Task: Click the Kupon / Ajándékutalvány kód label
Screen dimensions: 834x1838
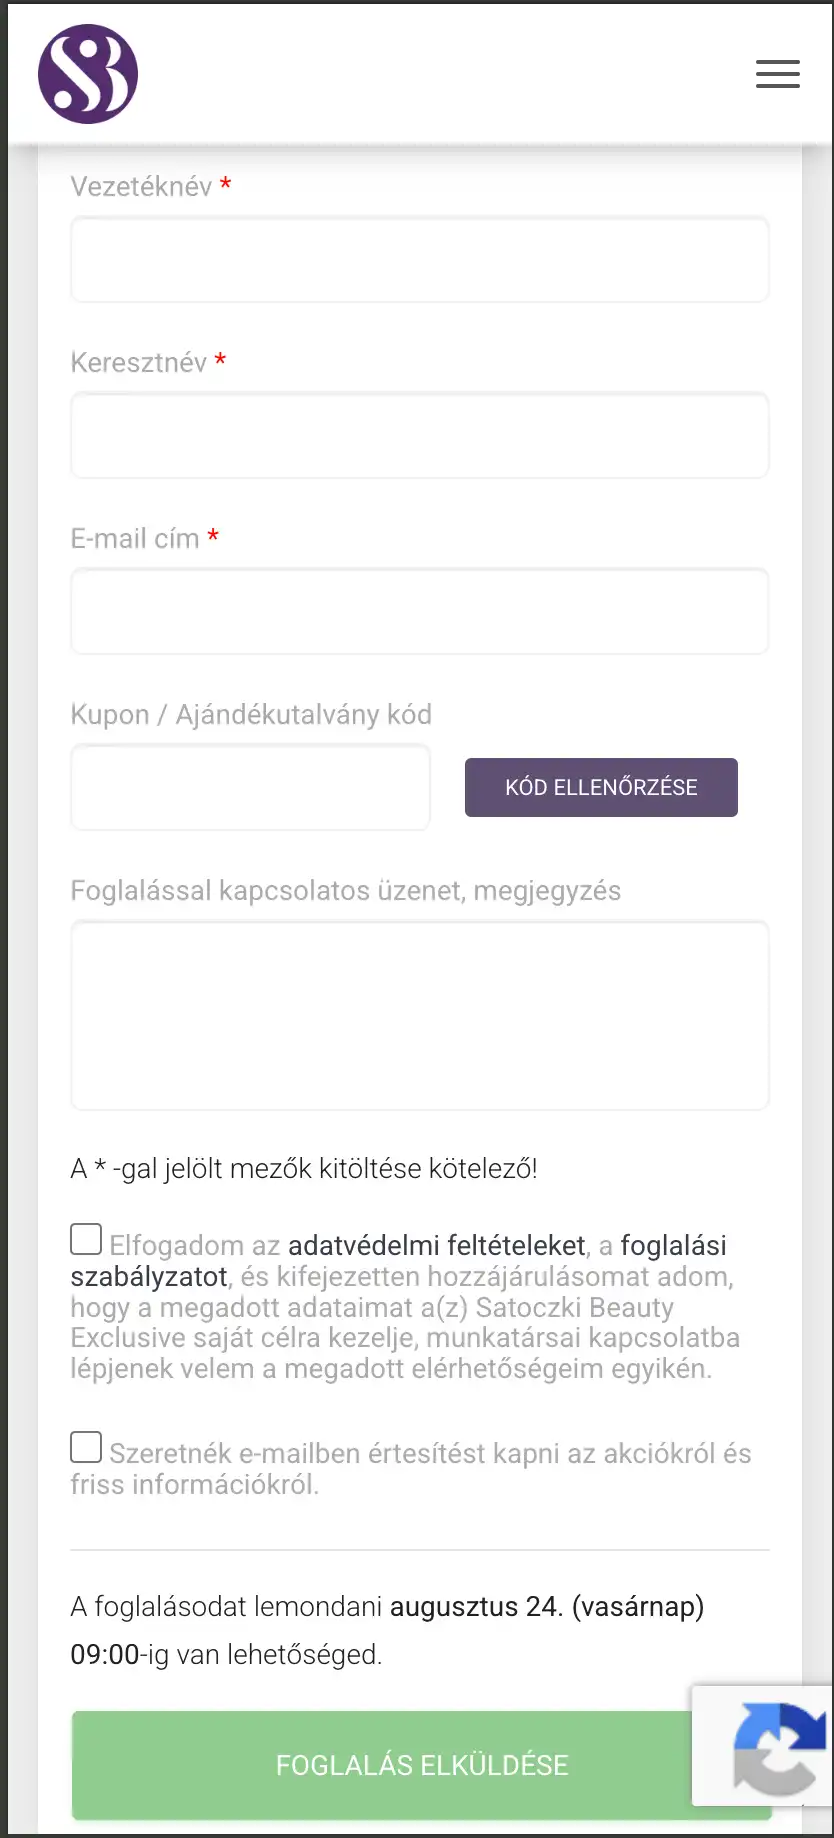Action: 250,714
